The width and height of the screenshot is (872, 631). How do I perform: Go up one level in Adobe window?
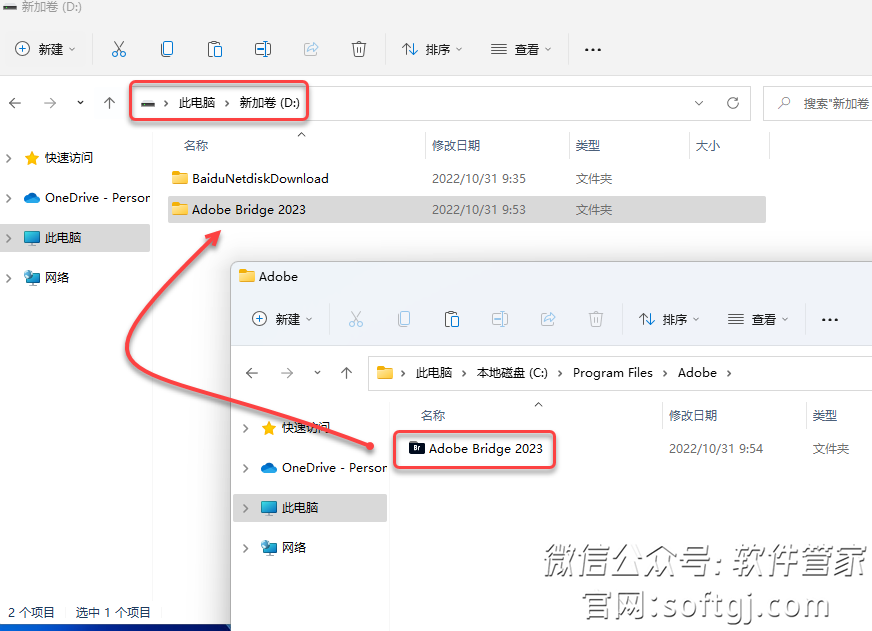pyautogui.click(x=346, y=373)
